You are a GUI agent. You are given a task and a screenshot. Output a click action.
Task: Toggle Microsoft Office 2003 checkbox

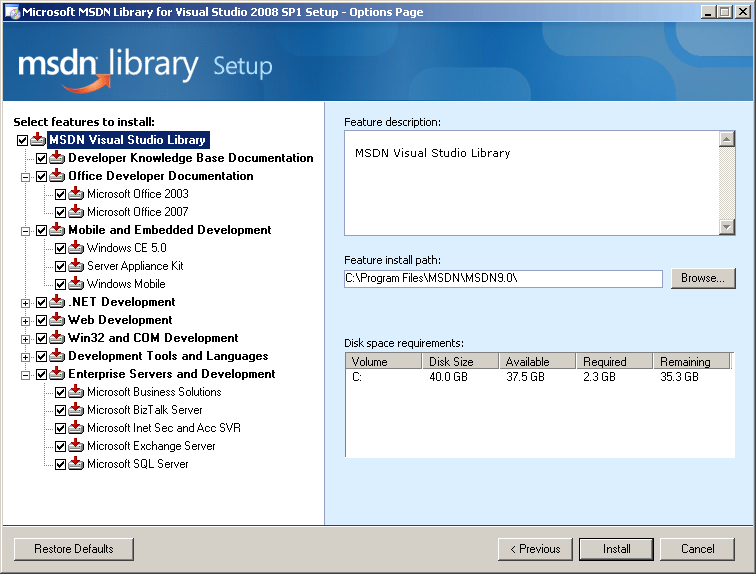(x=60, y=194)
